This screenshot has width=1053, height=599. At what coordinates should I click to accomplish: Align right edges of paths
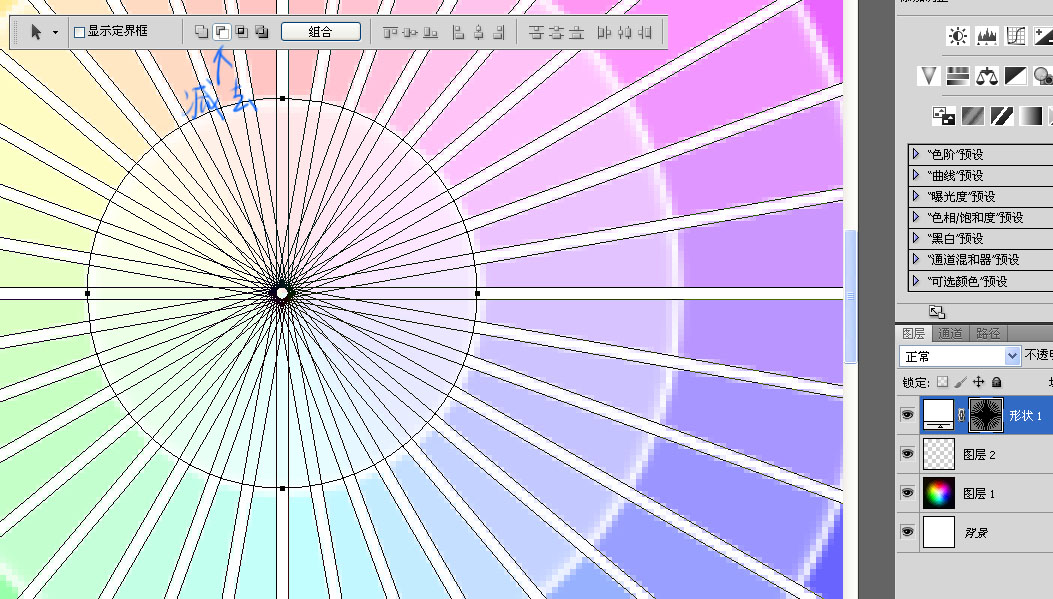498,32
